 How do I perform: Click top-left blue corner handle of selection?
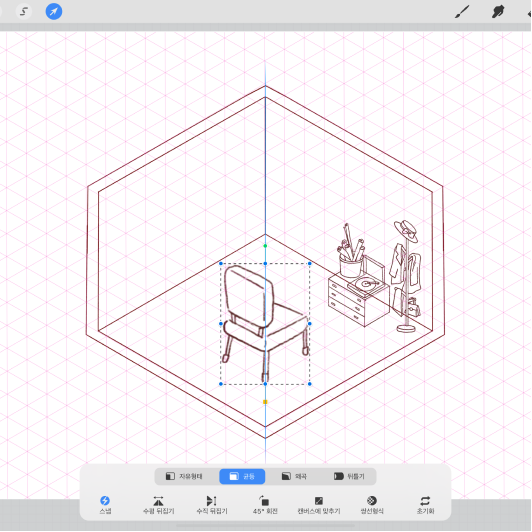(221, 263)
